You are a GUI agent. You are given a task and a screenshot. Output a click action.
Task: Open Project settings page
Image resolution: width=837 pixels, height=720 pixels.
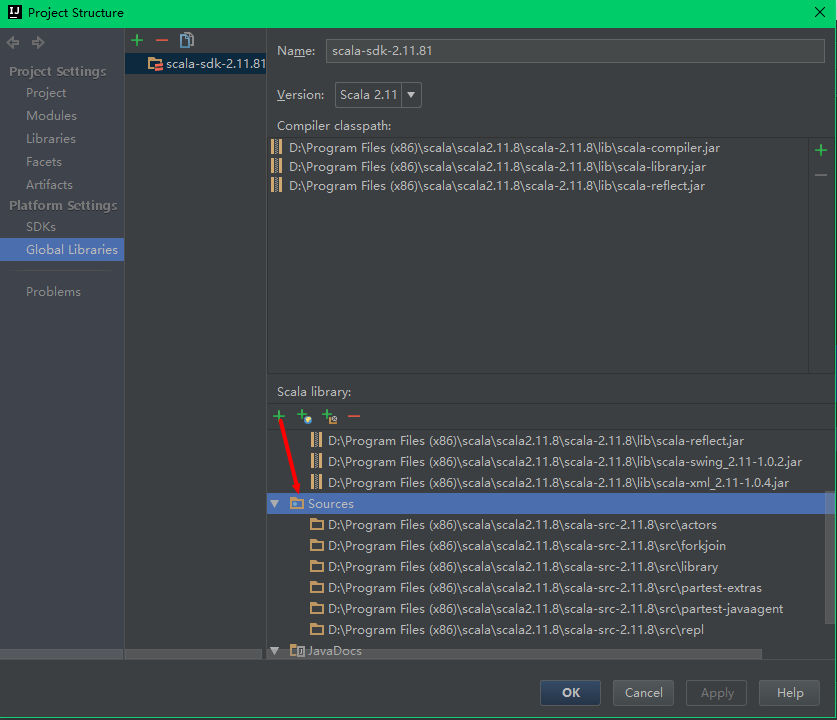46,93
